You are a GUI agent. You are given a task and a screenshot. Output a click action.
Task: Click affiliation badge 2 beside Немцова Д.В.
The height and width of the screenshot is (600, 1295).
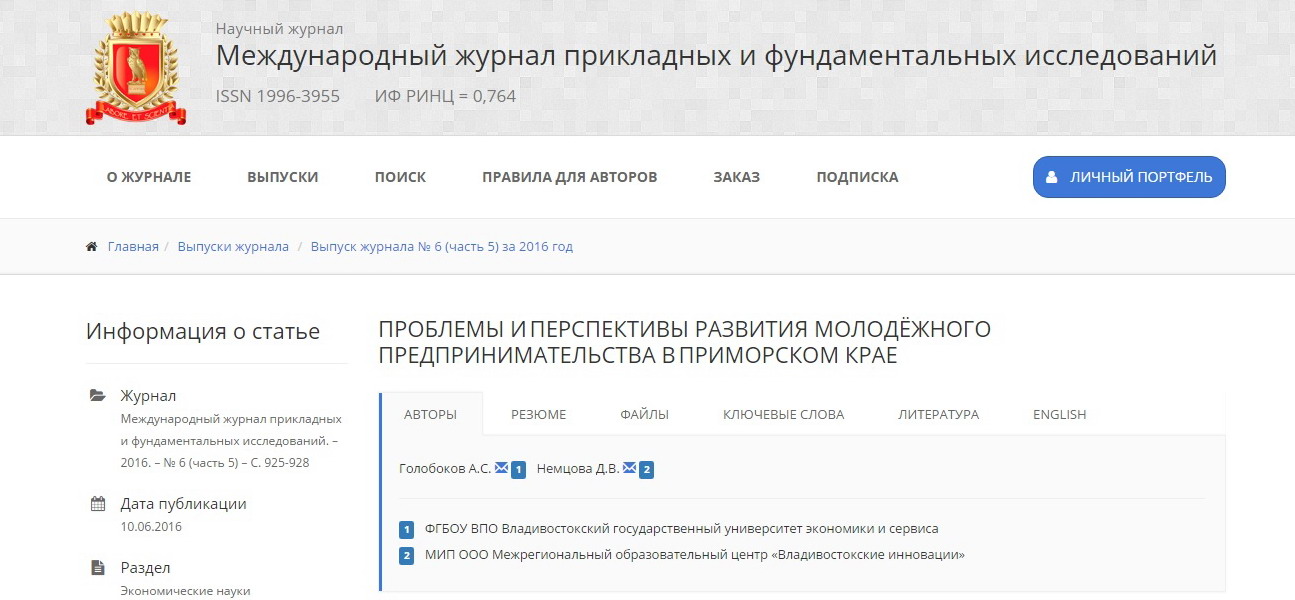click(646, 470)
